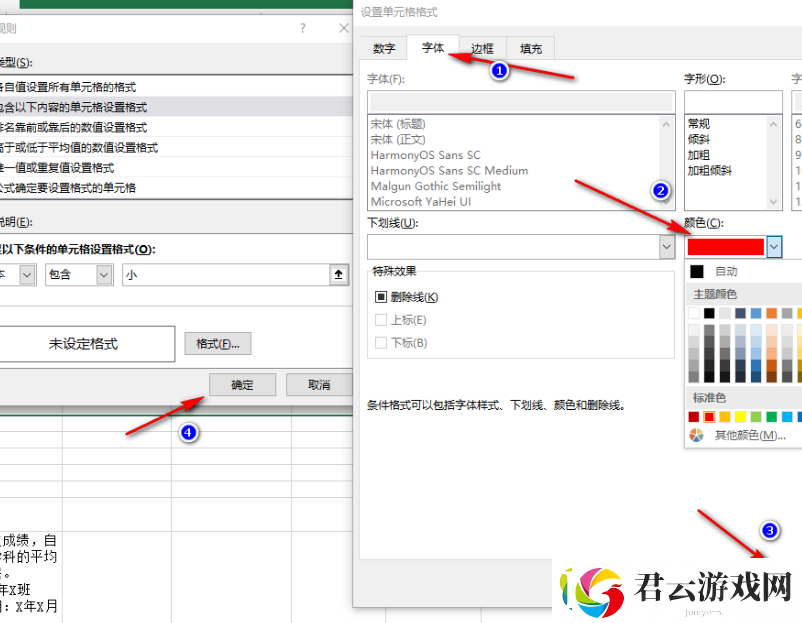Select the light blue standard color
The width and height of the screenshot is (802, 623).
tap(787, 417)
